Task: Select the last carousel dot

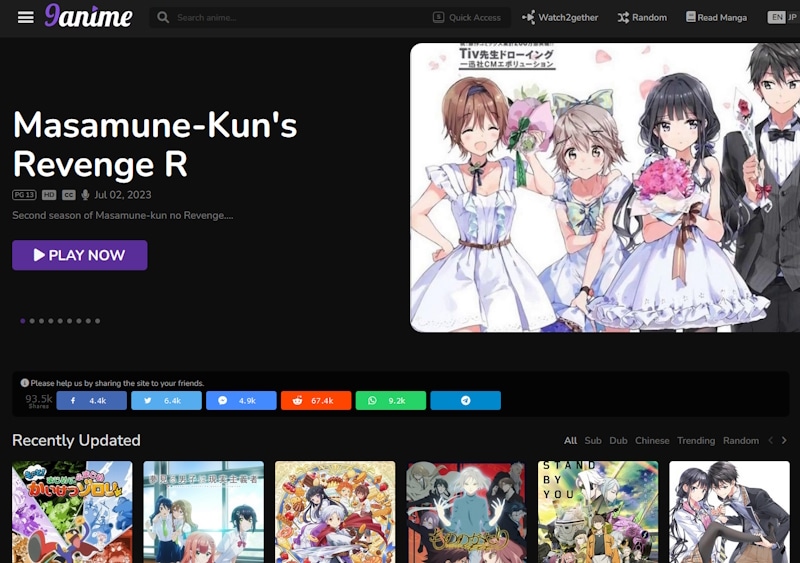Action: click(x=97, y=321)
